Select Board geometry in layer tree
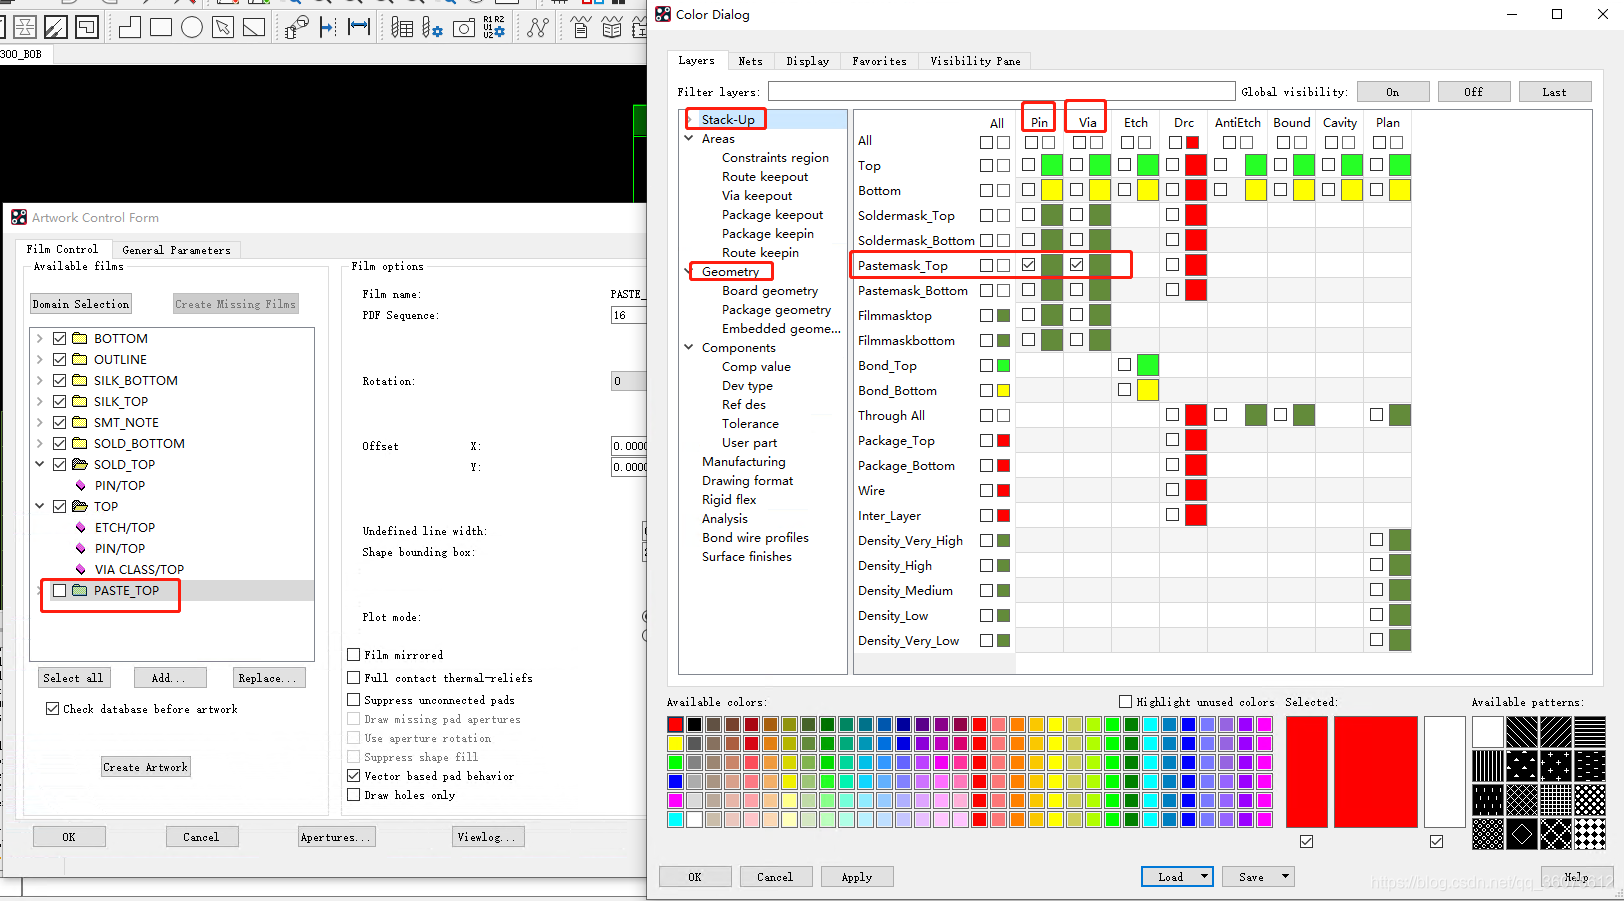The height and width of the screenshot is (901, 1624). point(770,291)
